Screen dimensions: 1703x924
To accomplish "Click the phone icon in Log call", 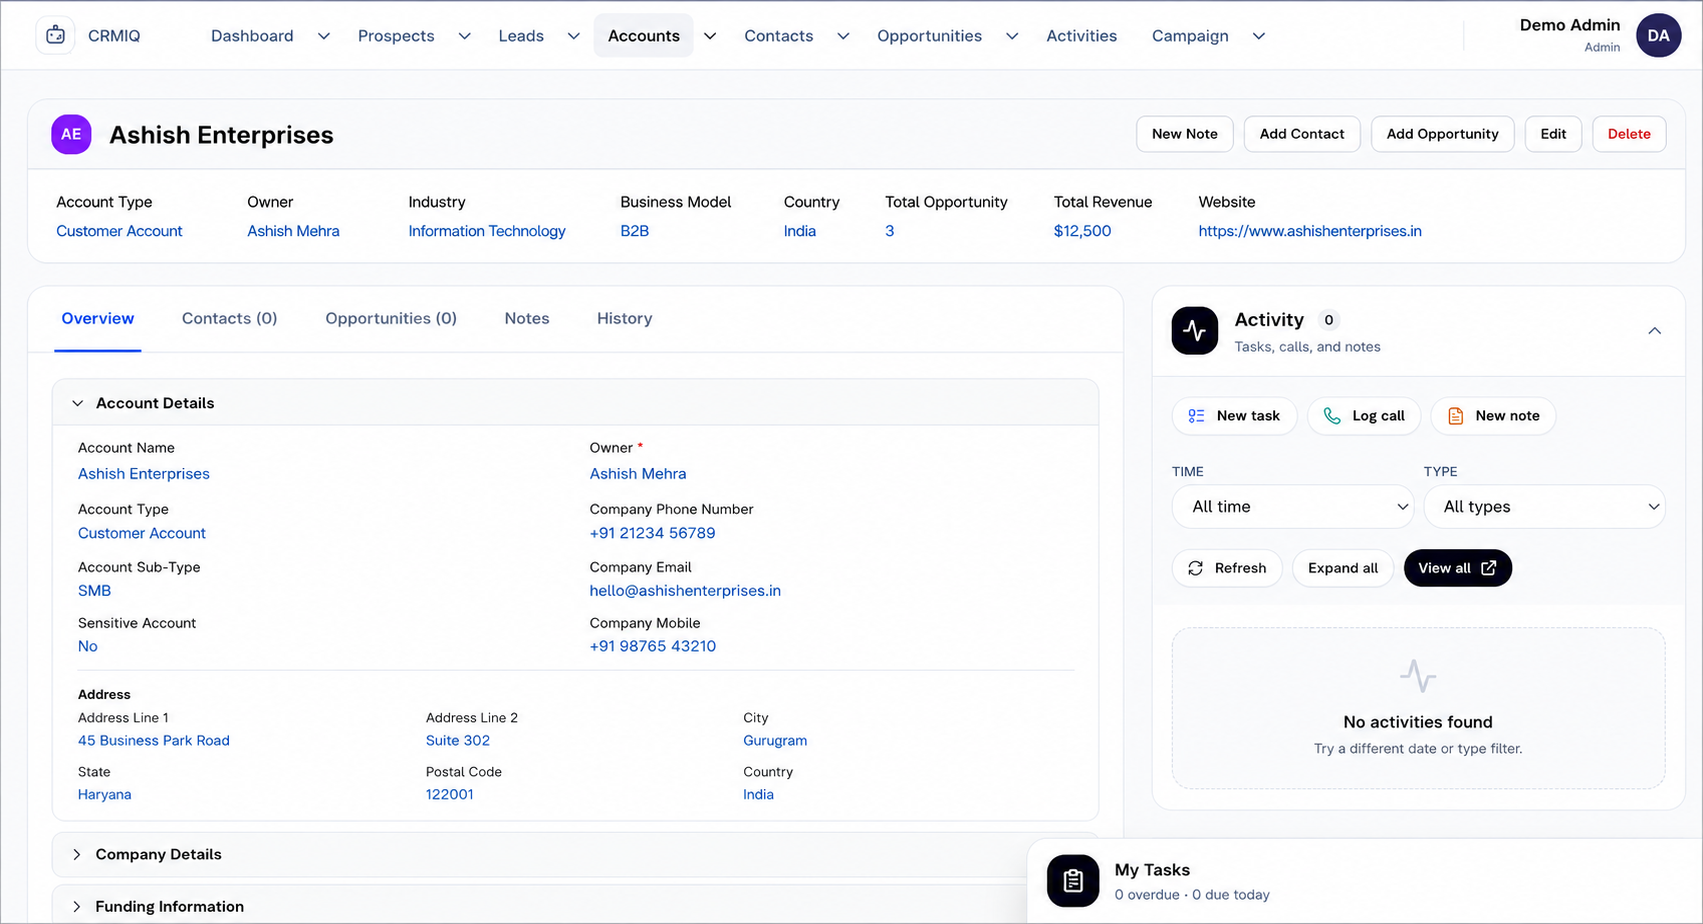I will 1332,416.
